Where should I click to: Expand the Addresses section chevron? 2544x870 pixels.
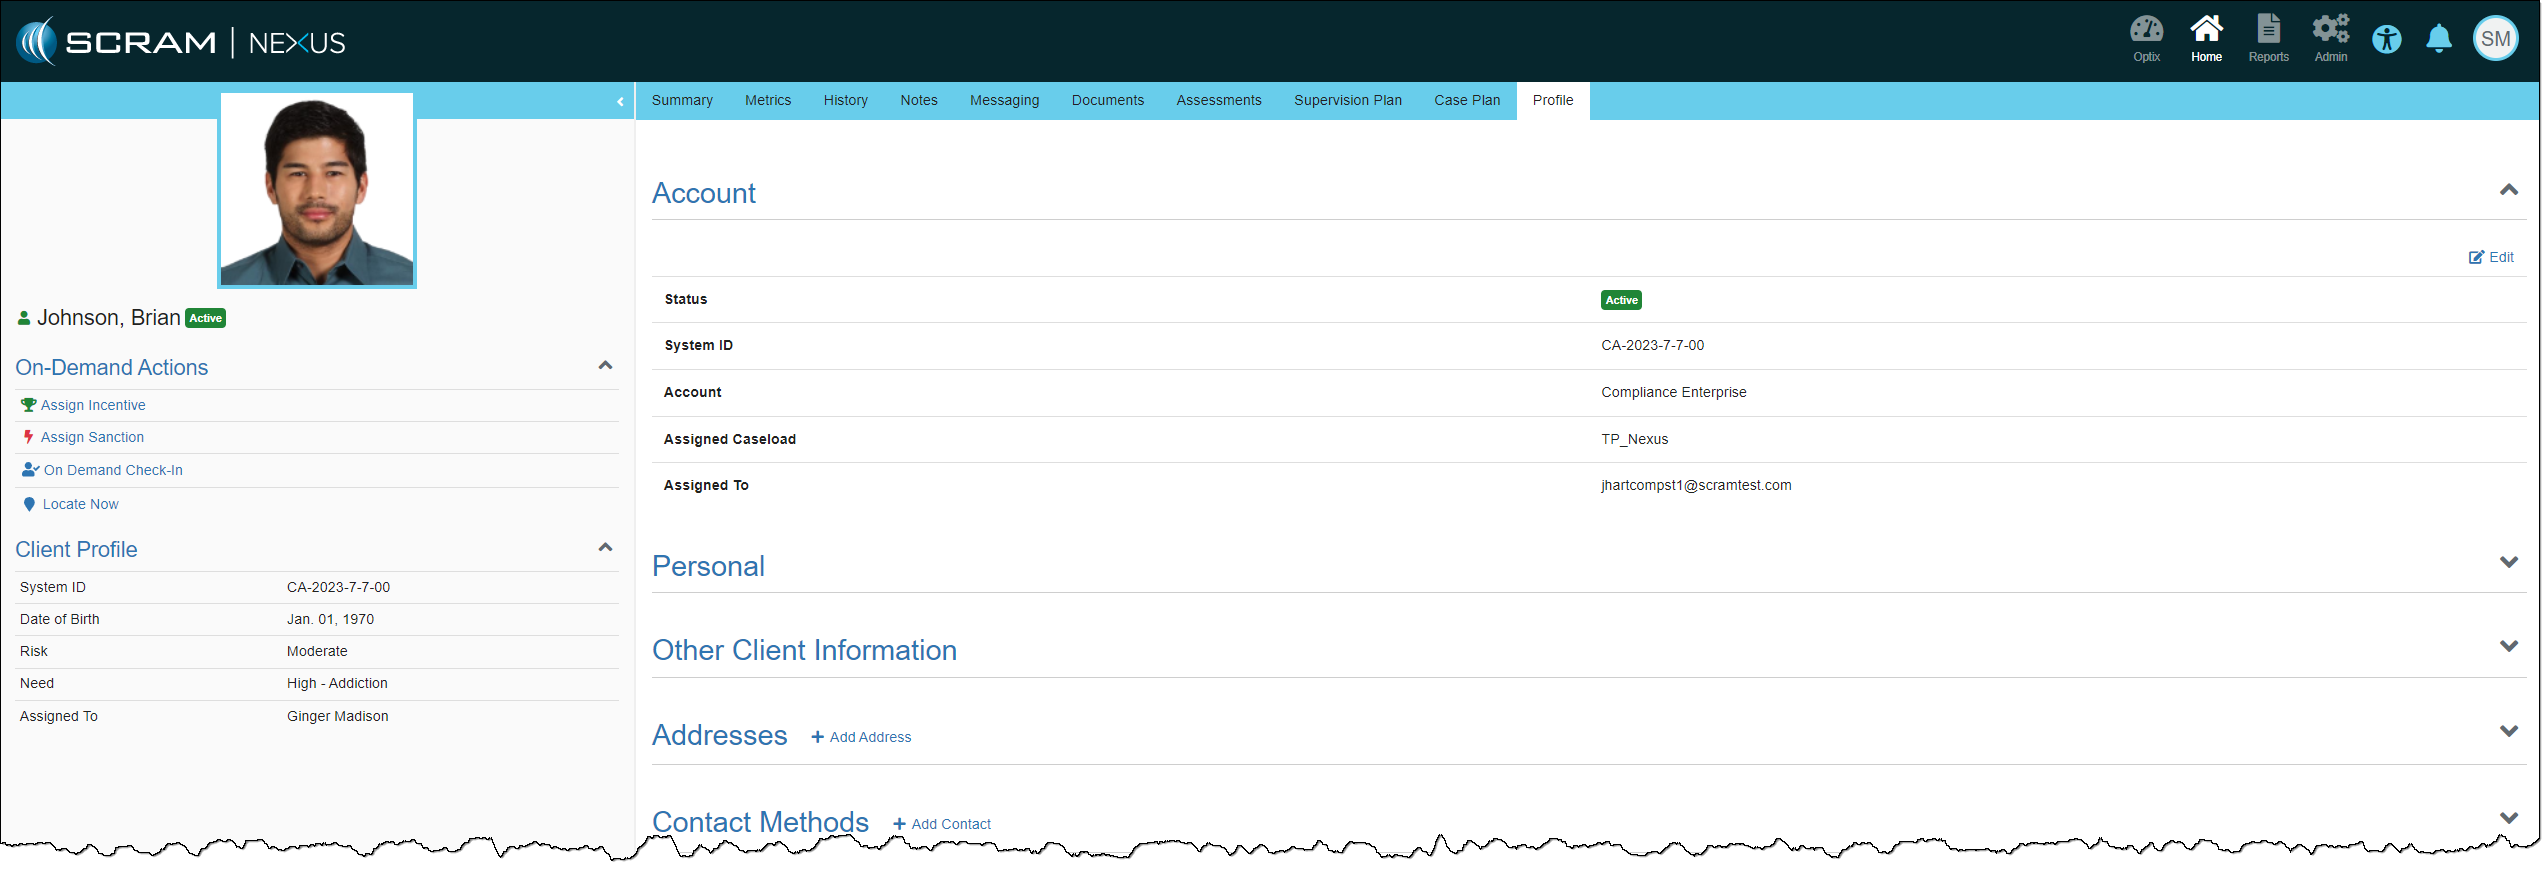(x=2507, y=731)
